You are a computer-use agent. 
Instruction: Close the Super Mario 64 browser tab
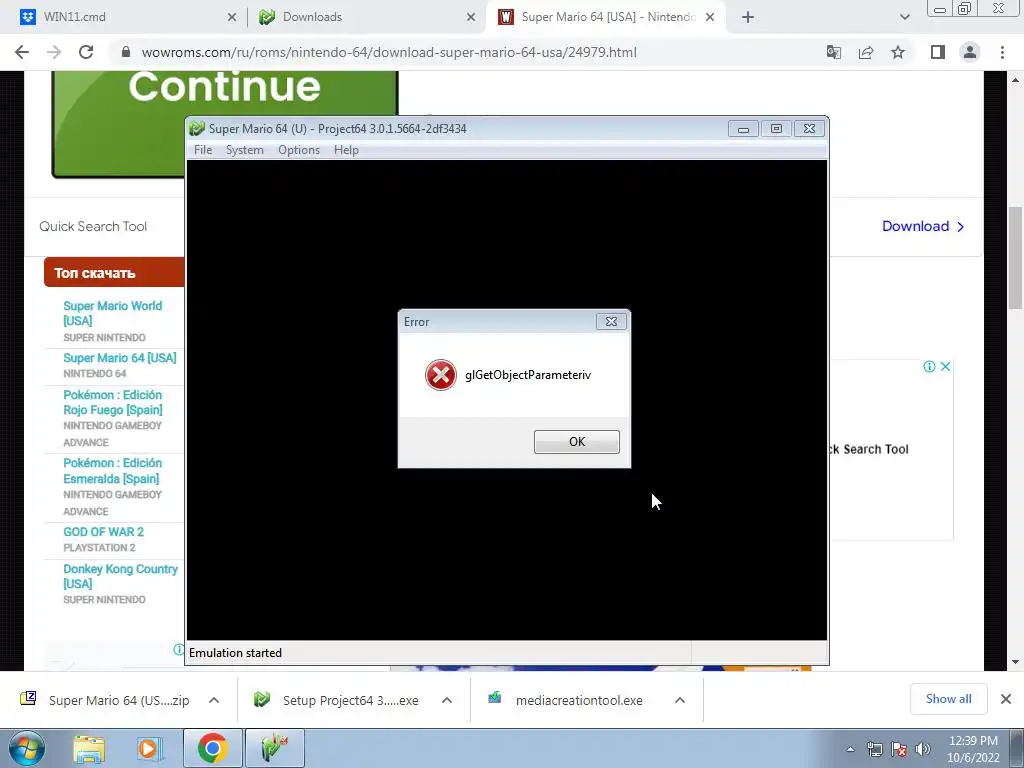711,17
